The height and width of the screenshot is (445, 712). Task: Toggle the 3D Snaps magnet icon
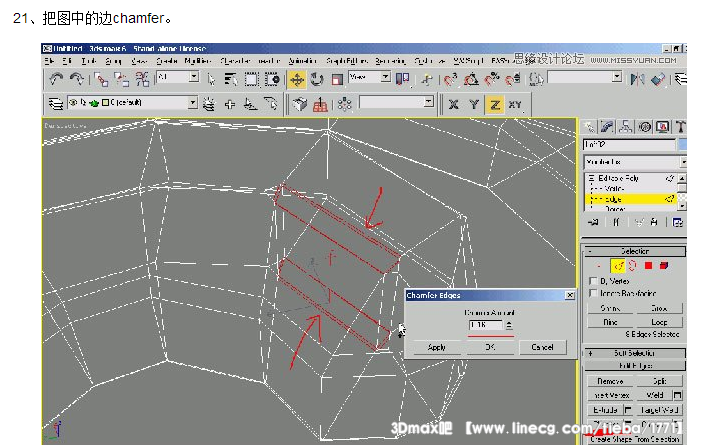450,79
